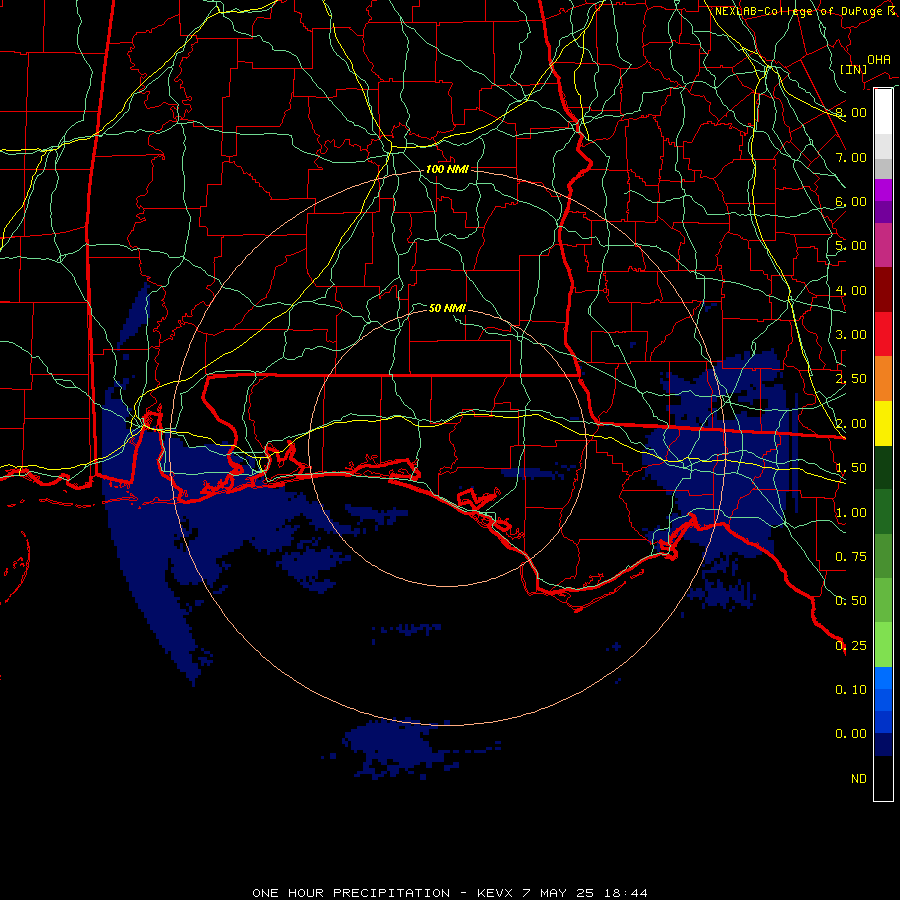Click the 0.10 legend value
The image size is (900, 900).
pyautogui.click(x=851, y=690)
